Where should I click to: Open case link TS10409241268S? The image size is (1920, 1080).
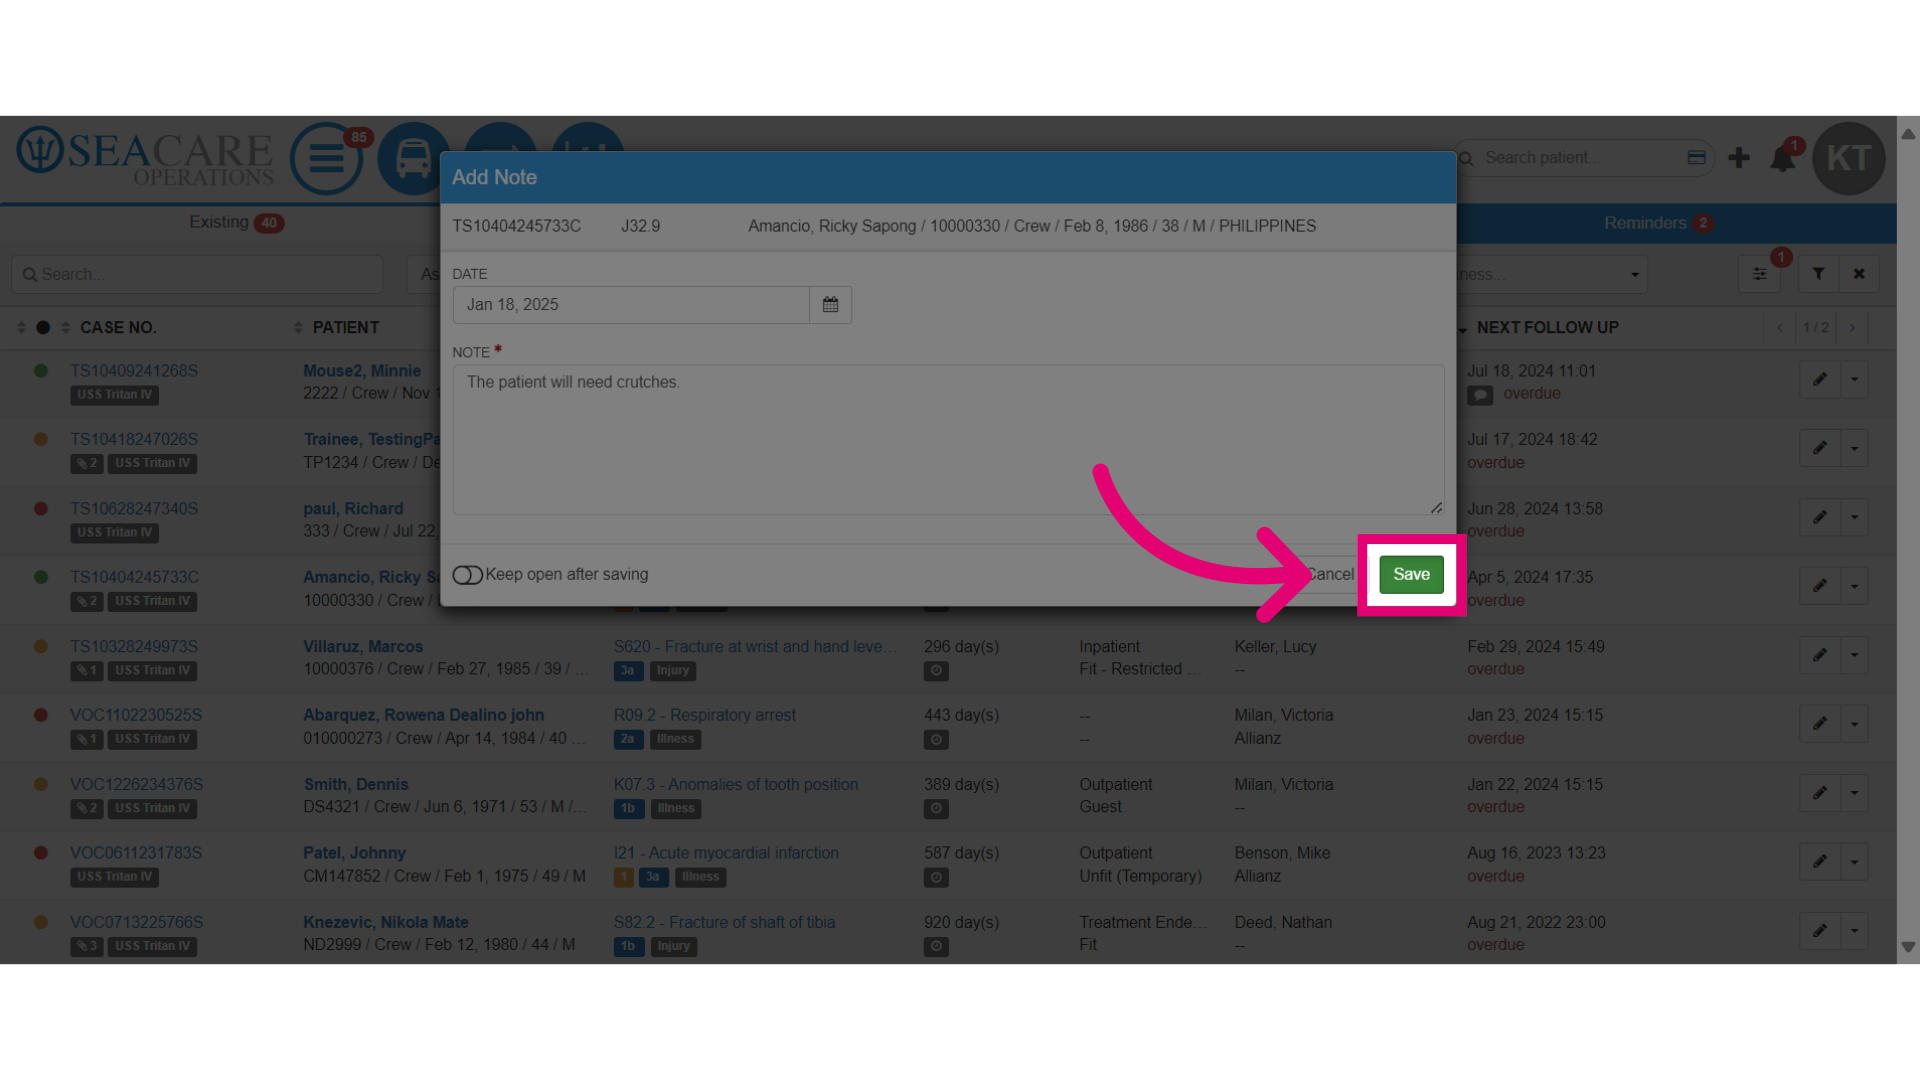point(134,371)
